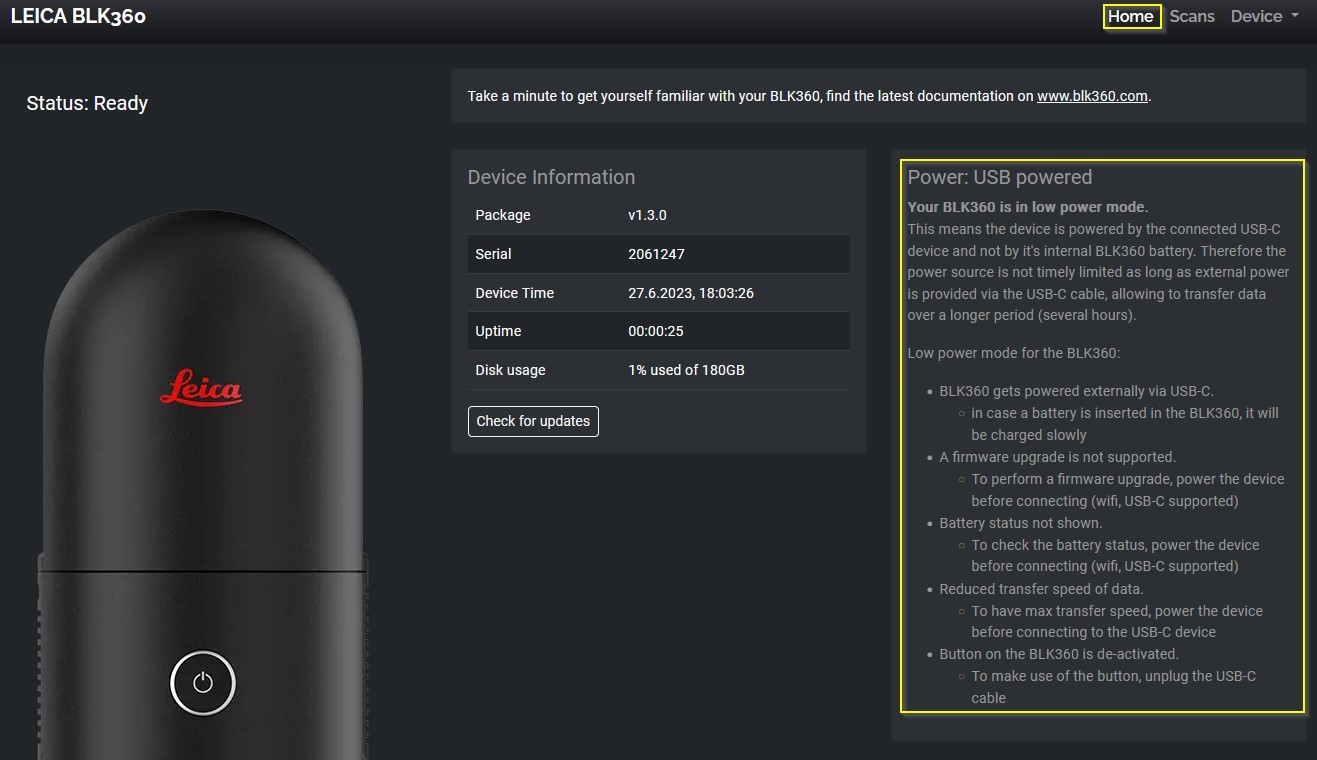The image size is (1317, 760).
Task: Click the low power mode bold notice
Action: tap(1028, 207)
